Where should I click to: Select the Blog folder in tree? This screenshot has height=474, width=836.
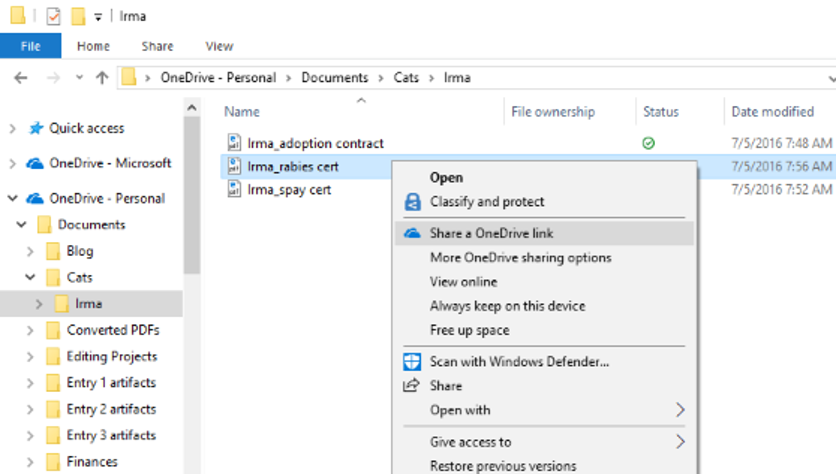(80, 251)
